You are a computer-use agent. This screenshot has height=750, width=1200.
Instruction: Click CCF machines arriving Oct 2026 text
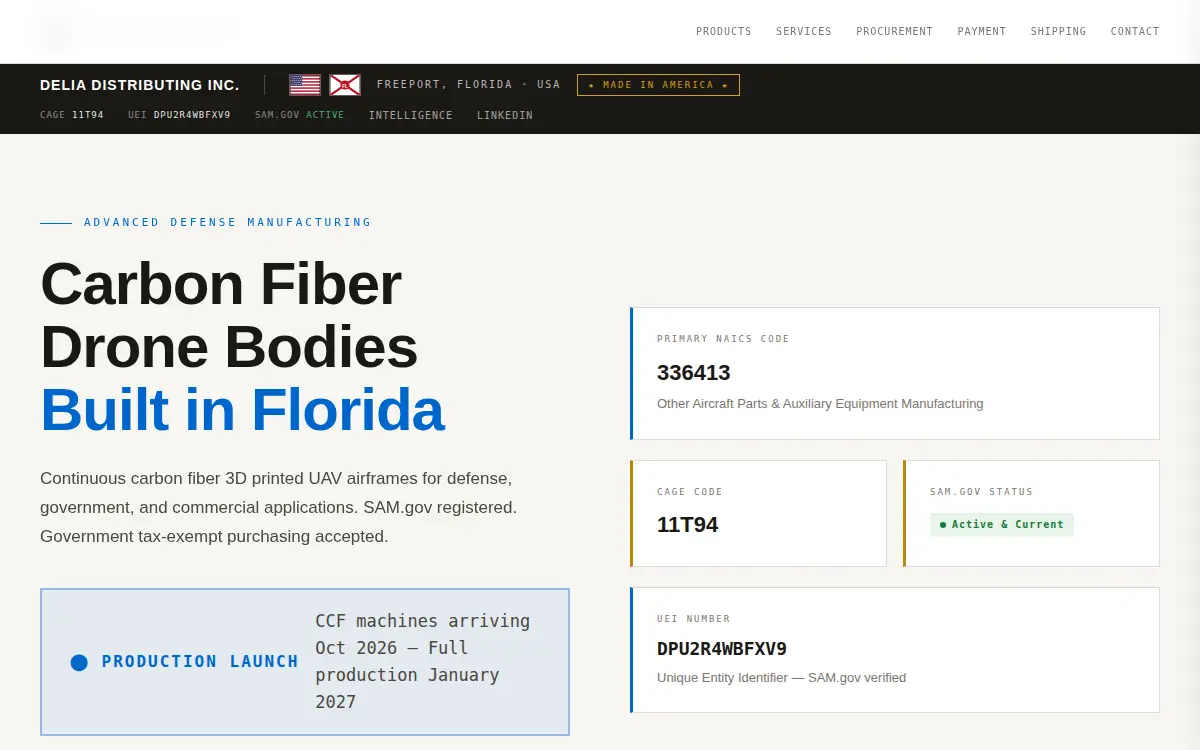click(423, 661)
